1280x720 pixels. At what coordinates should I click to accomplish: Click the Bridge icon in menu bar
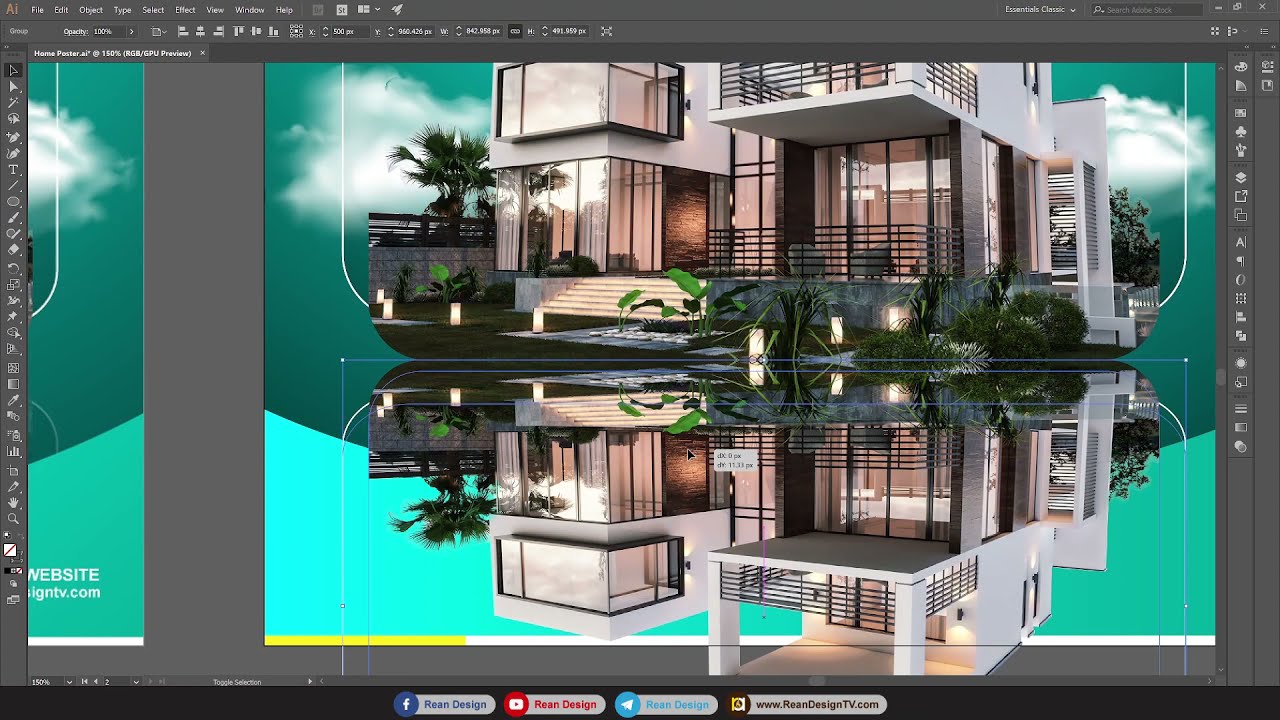318,9
